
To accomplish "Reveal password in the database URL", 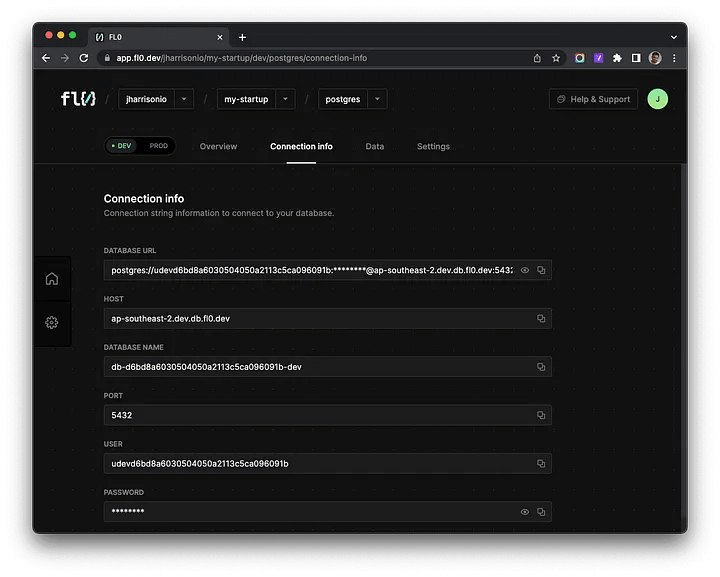I will pos(525,270).
